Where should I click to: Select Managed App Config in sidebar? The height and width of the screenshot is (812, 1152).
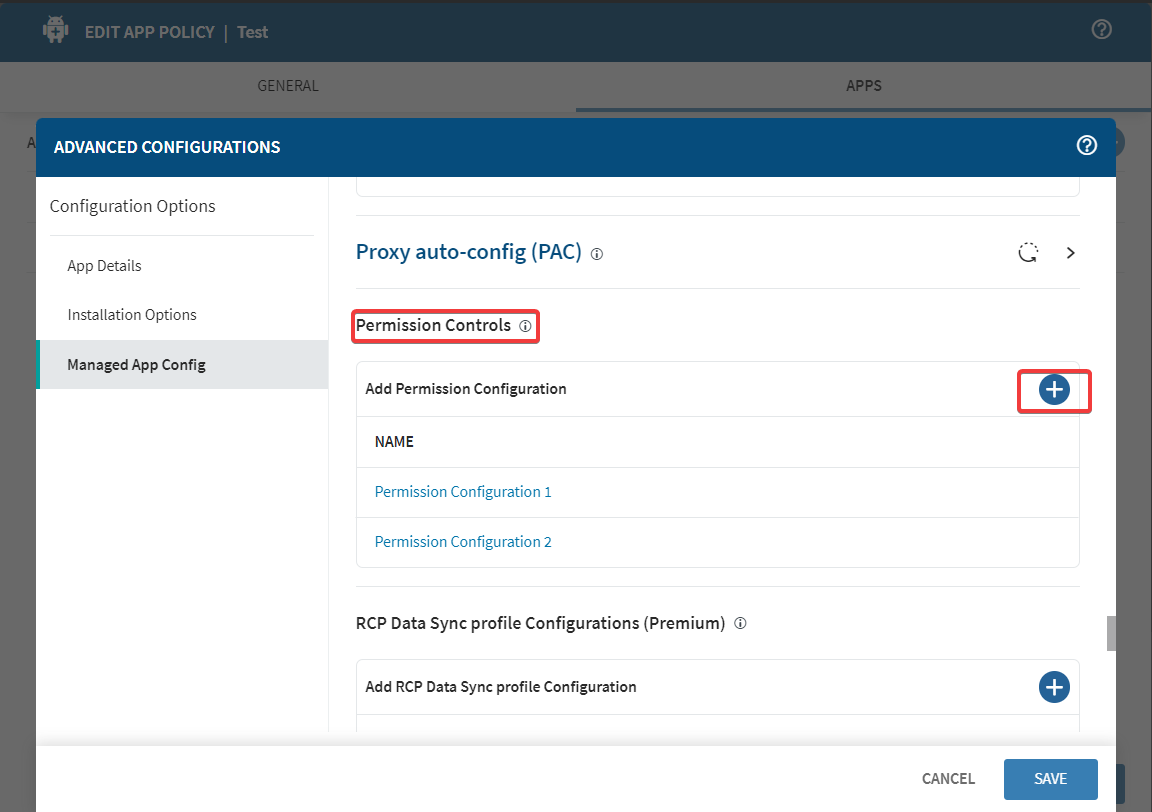(x=136, y=365)
